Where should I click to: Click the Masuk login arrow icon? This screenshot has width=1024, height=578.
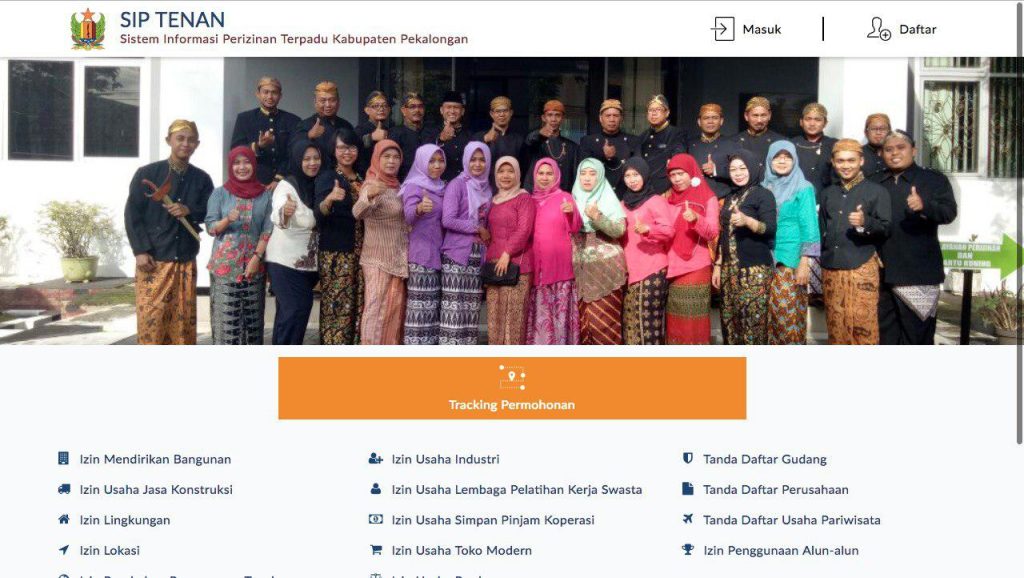coord(722,29)
